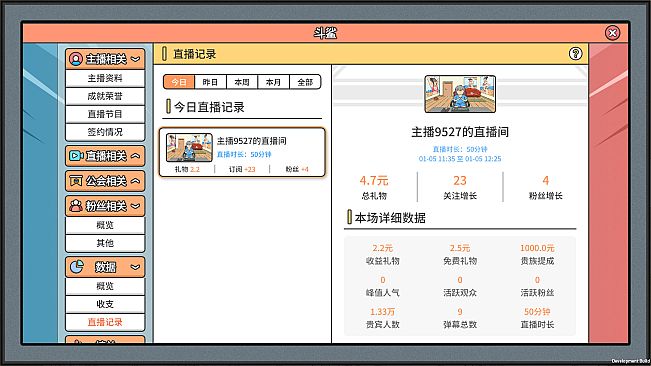Click the 2.2元 收益礼物 value
This screenshot has height=366, width=651.
[382, 248]
